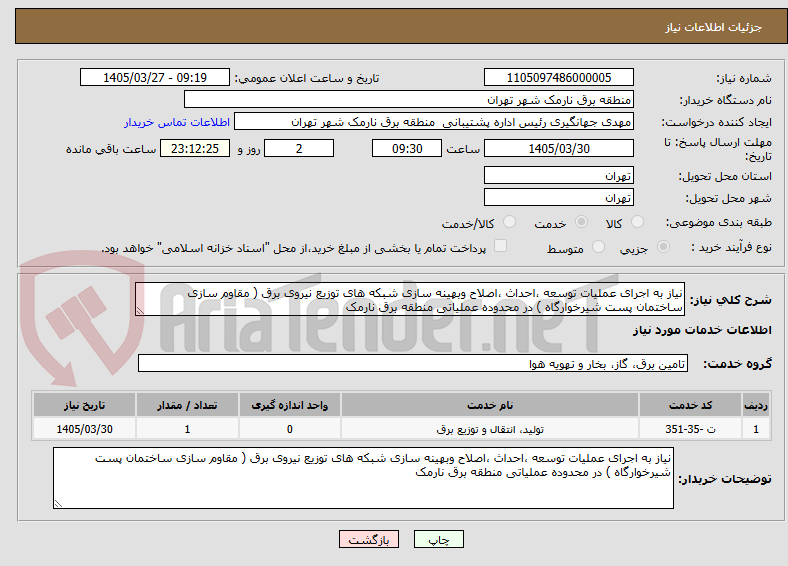
Task: Click the table need date cell 1405/03/30
Action: pos(84,429)
